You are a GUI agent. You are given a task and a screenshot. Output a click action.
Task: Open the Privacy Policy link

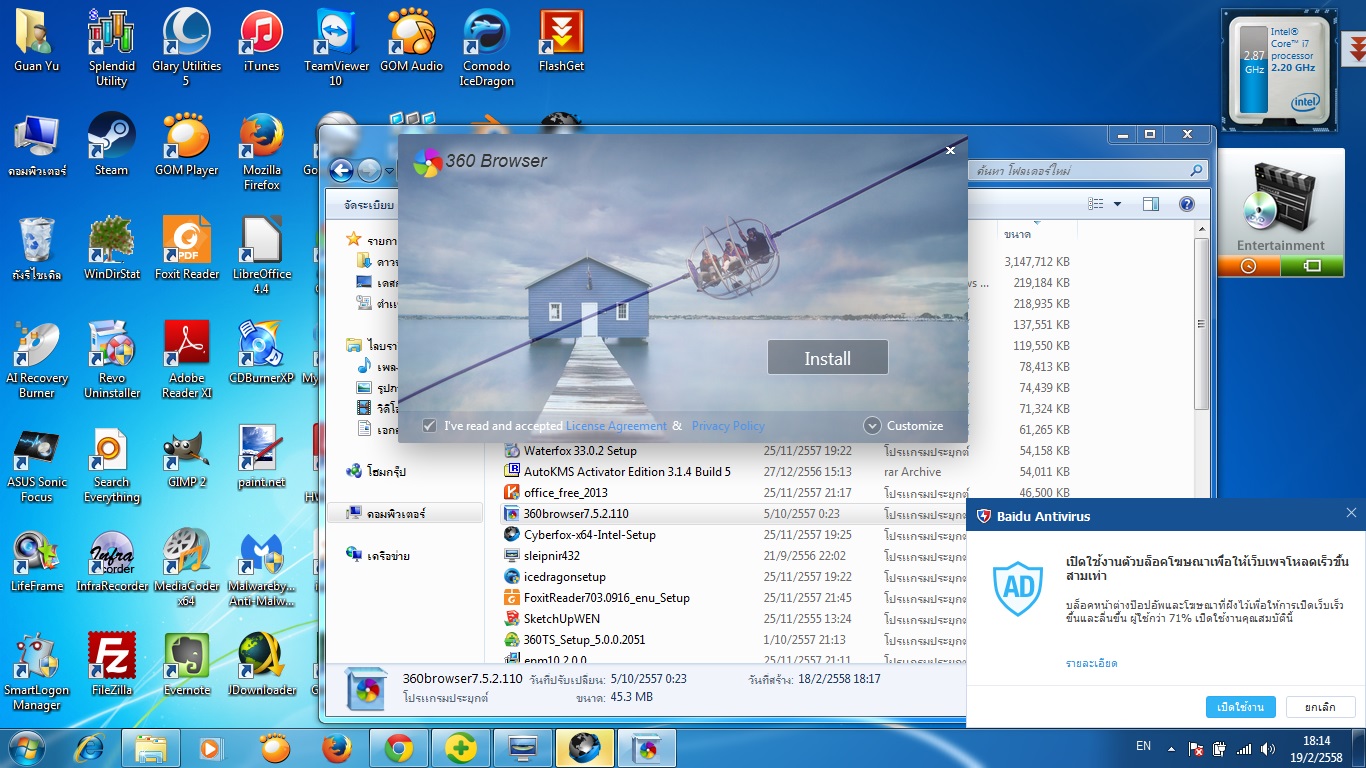click(x=728, y=426)
